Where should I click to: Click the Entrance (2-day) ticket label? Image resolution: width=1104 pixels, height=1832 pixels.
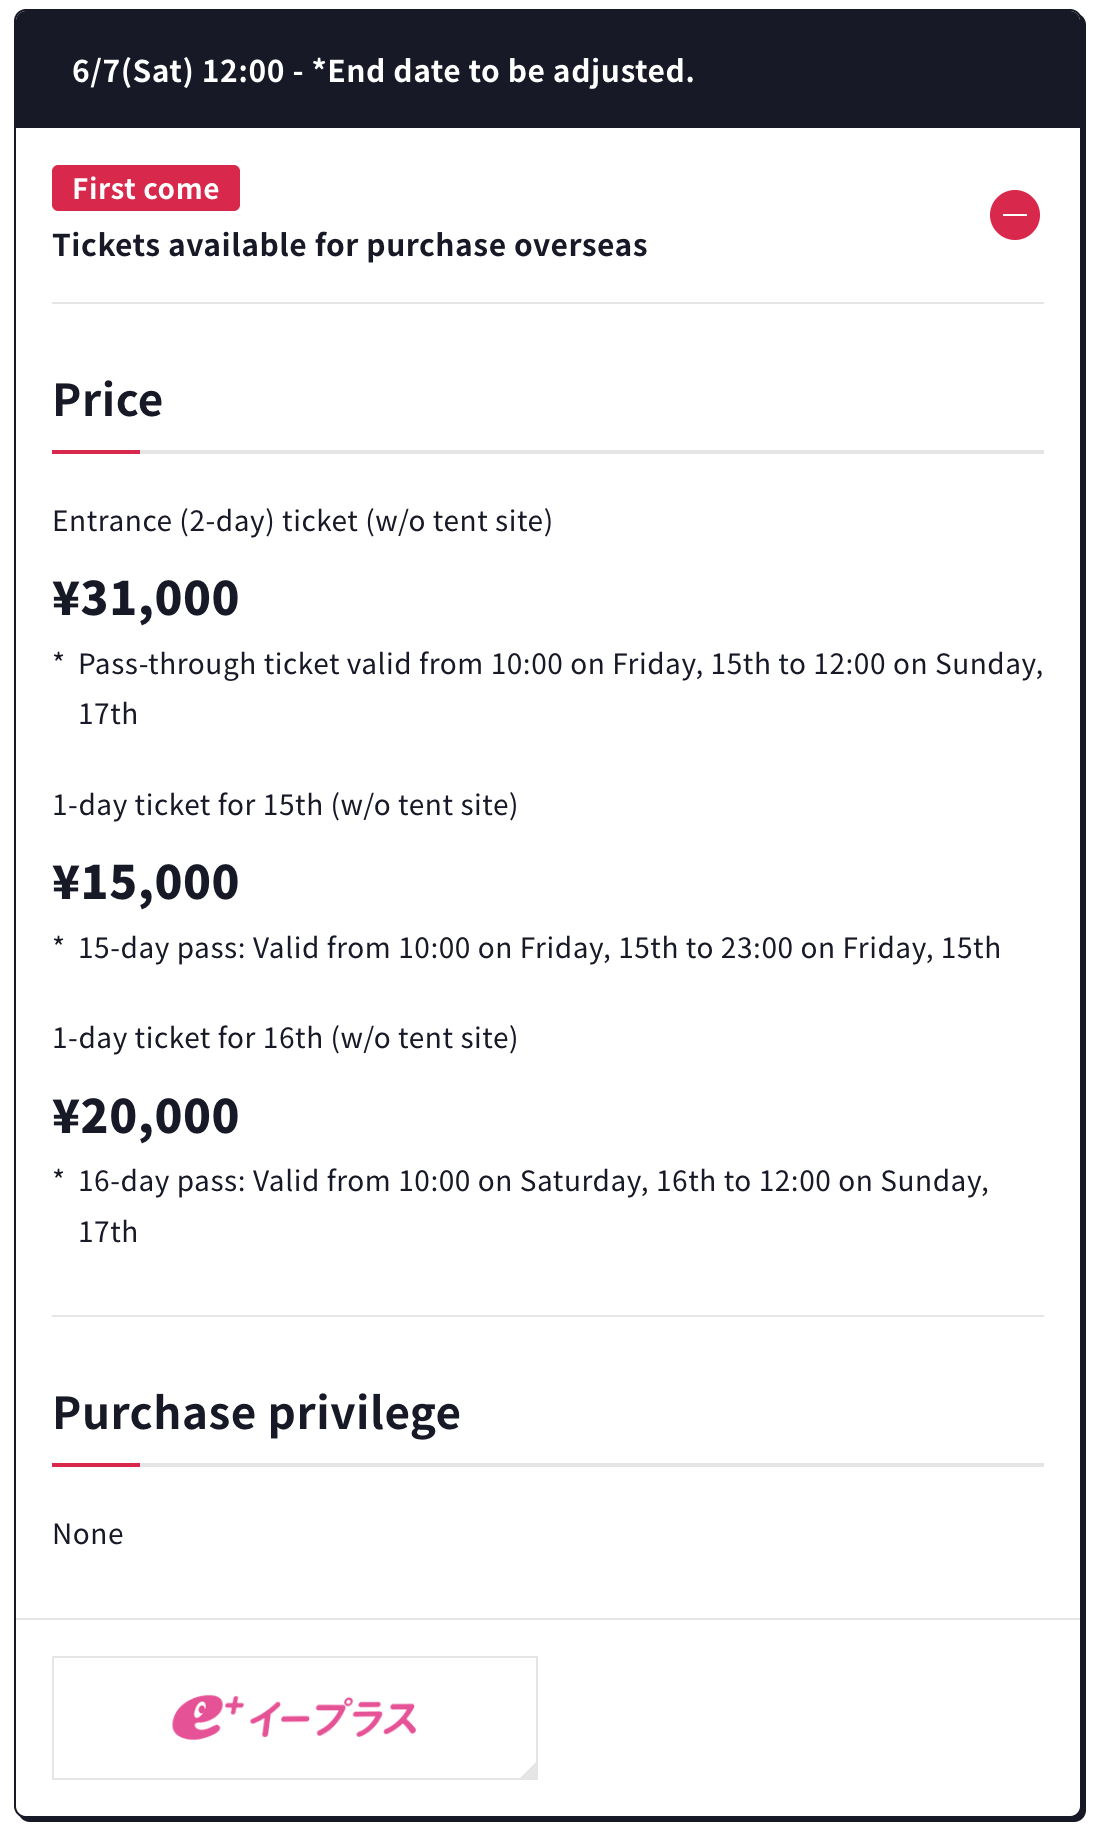pos(302,521)
